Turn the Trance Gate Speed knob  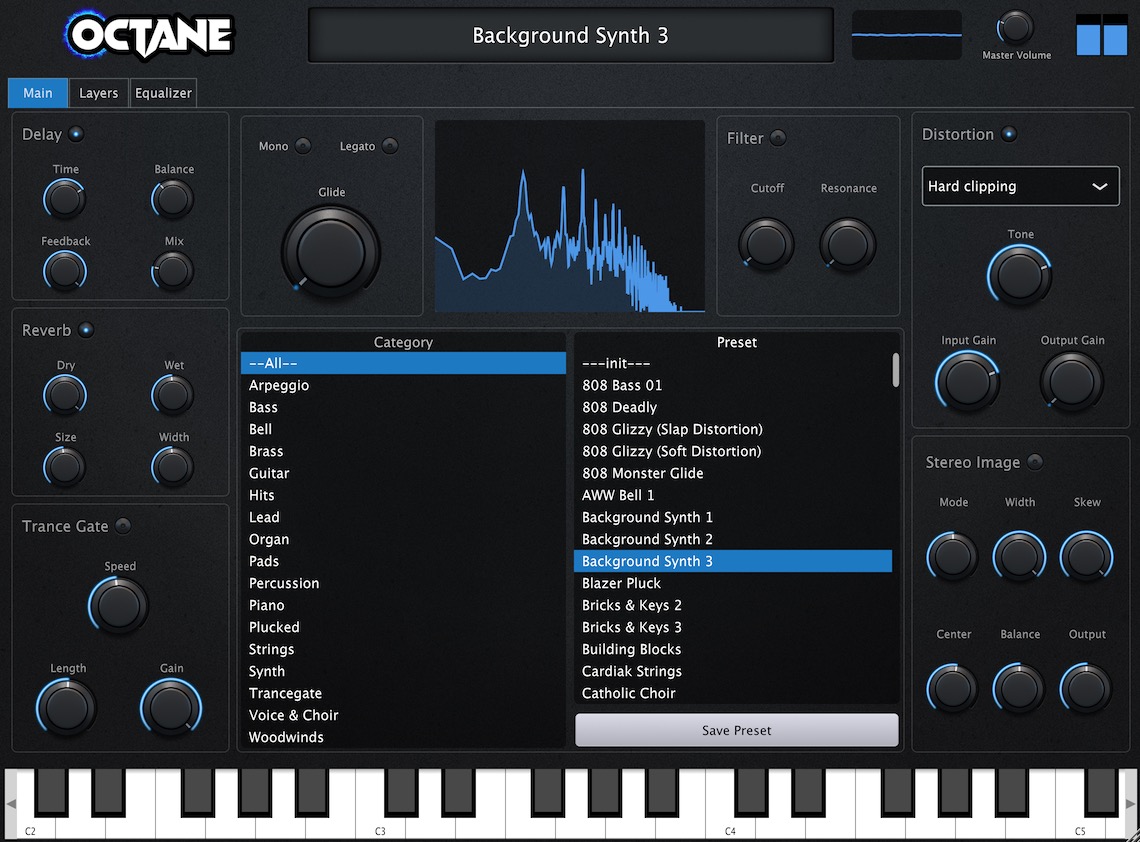[x=118, y=606]
